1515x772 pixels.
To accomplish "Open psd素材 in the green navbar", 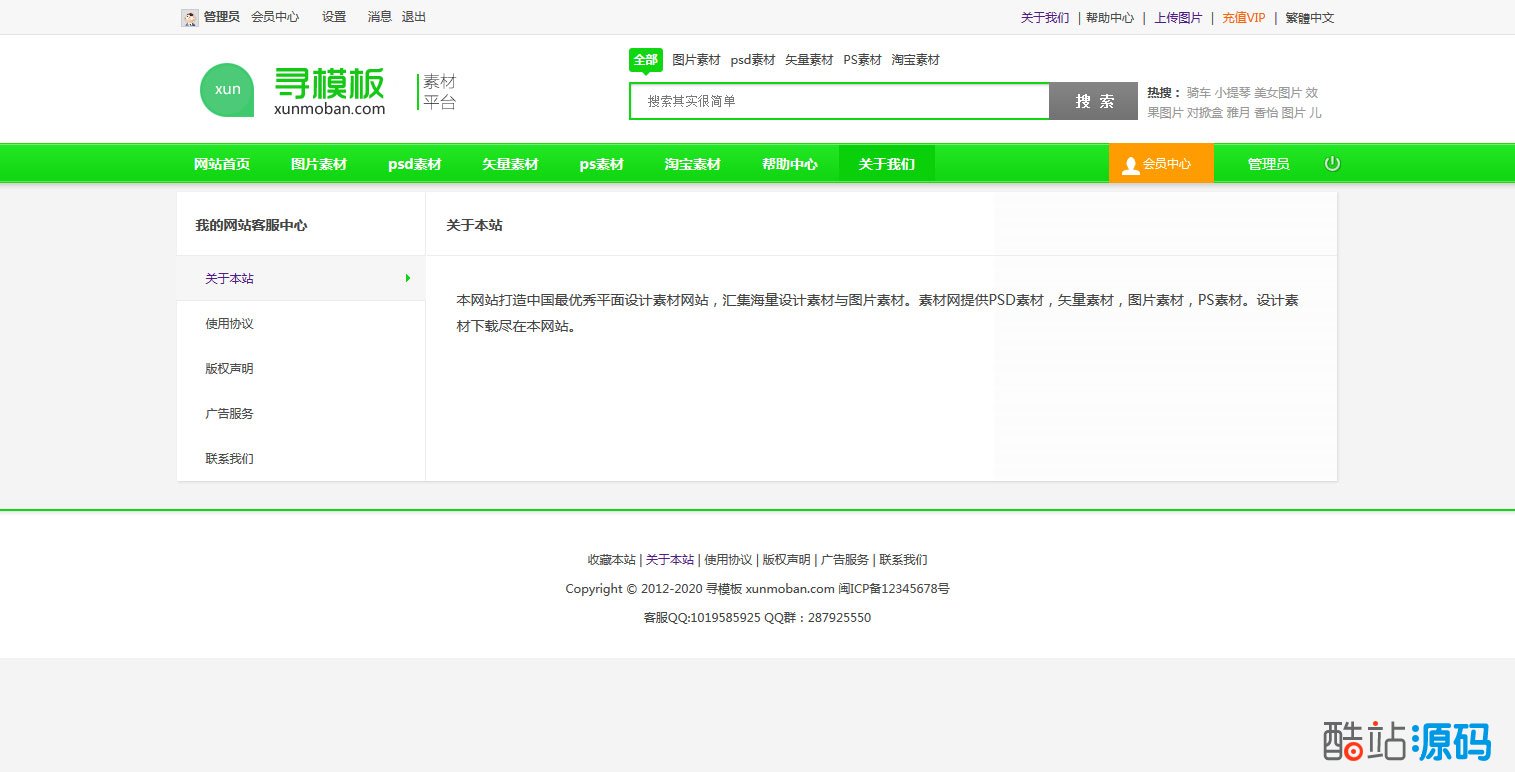I will (x=415, y=164).
